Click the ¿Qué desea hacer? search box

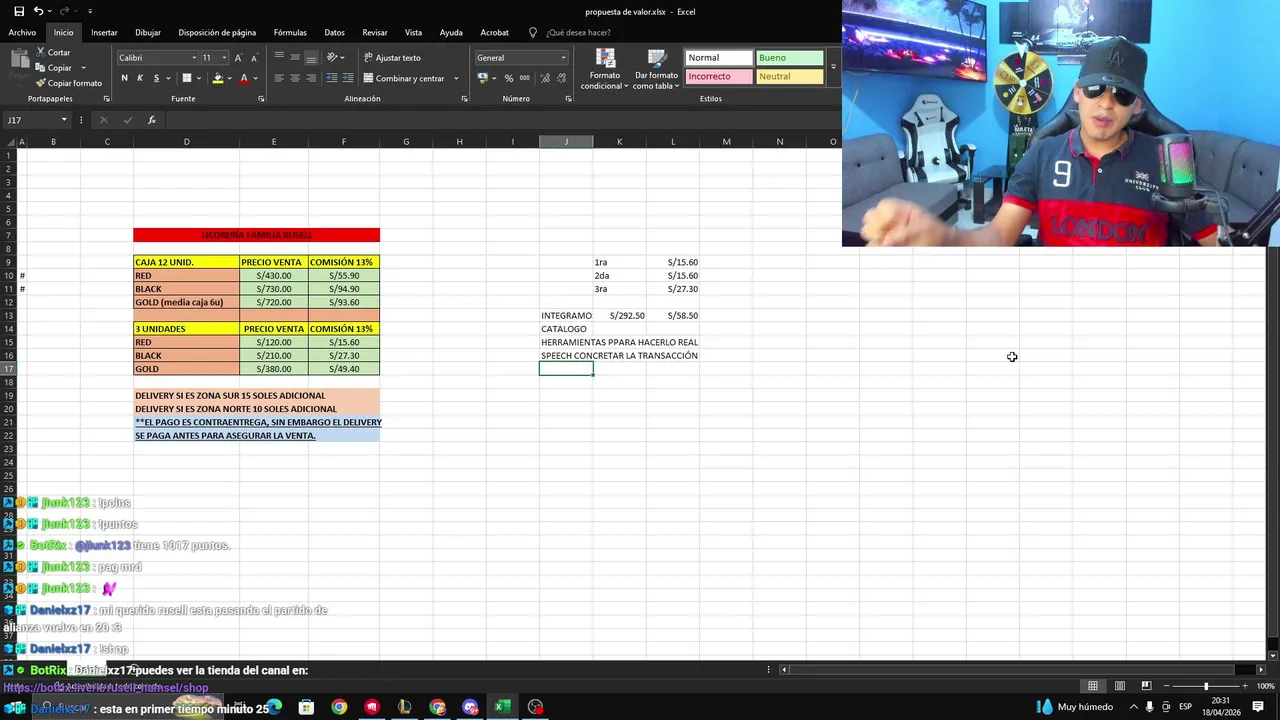coord(577,32)
